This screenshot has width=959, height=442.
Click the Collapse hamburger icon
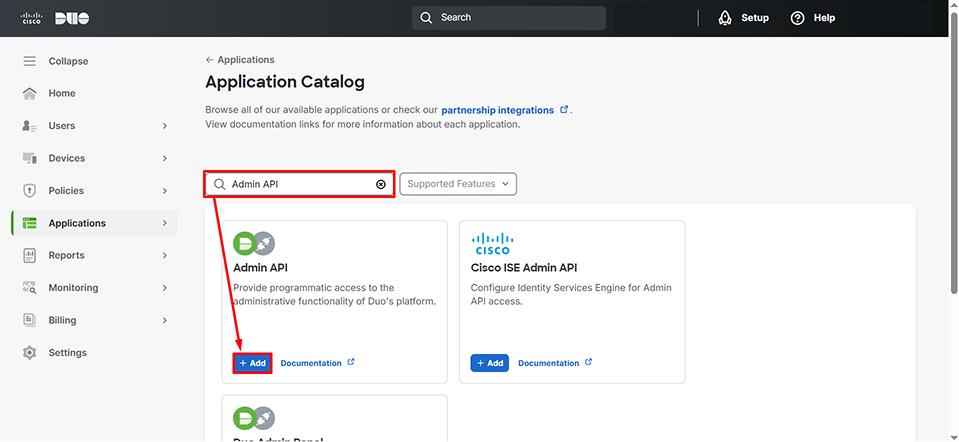29,61
